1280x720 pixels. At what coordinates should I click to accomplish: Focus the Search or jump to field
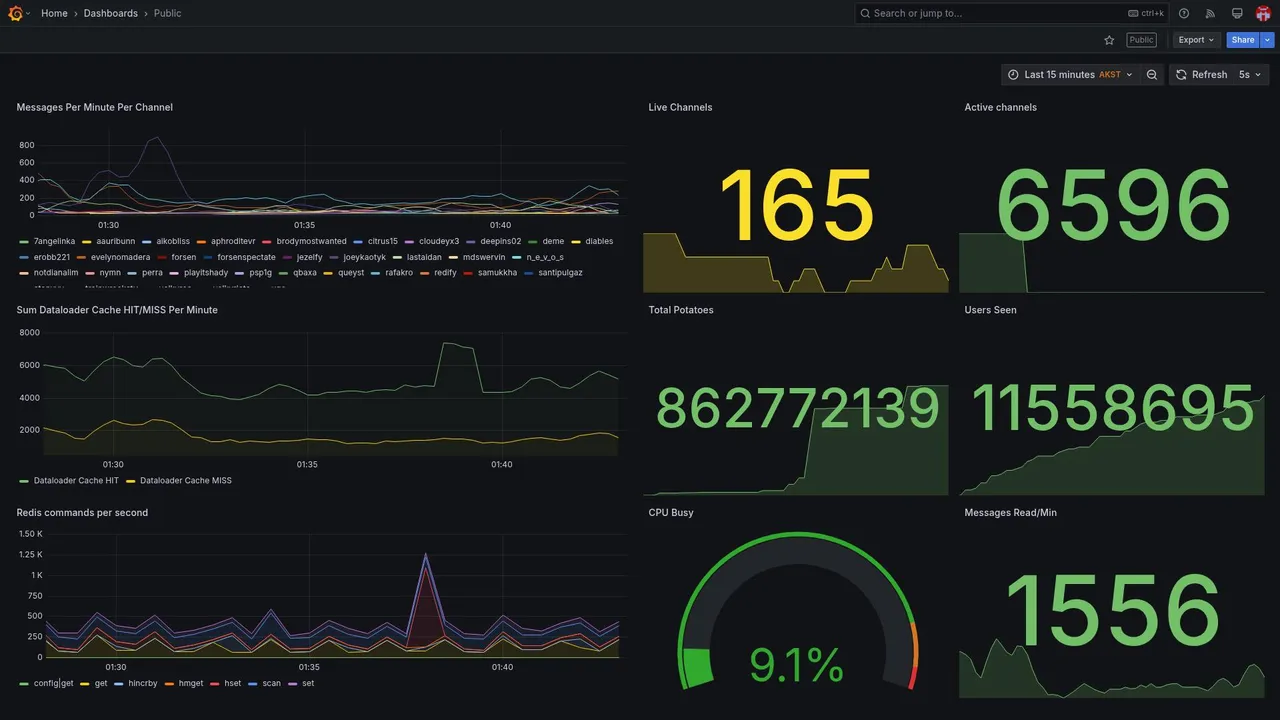point(1011,13)
